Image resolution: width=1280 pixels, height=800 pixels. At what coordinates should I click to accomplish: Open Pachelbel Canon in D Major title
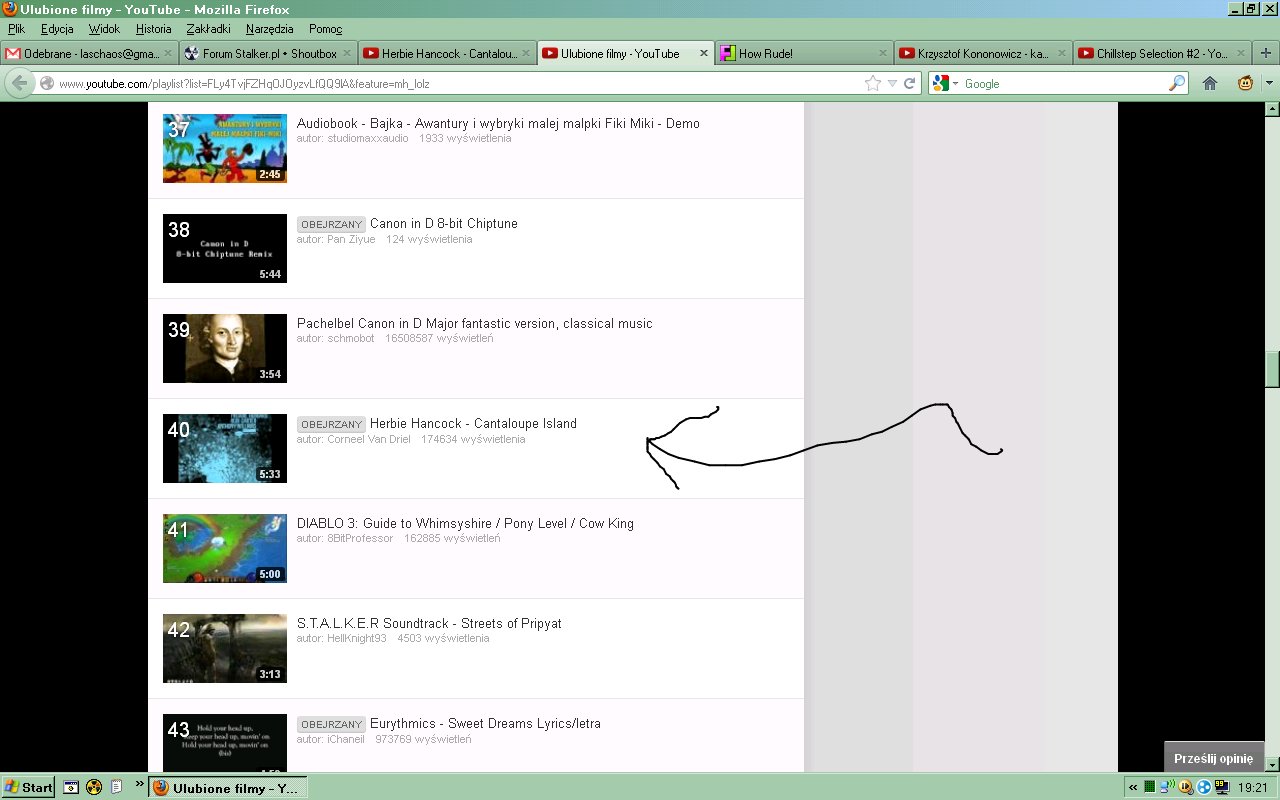point(475,324)
